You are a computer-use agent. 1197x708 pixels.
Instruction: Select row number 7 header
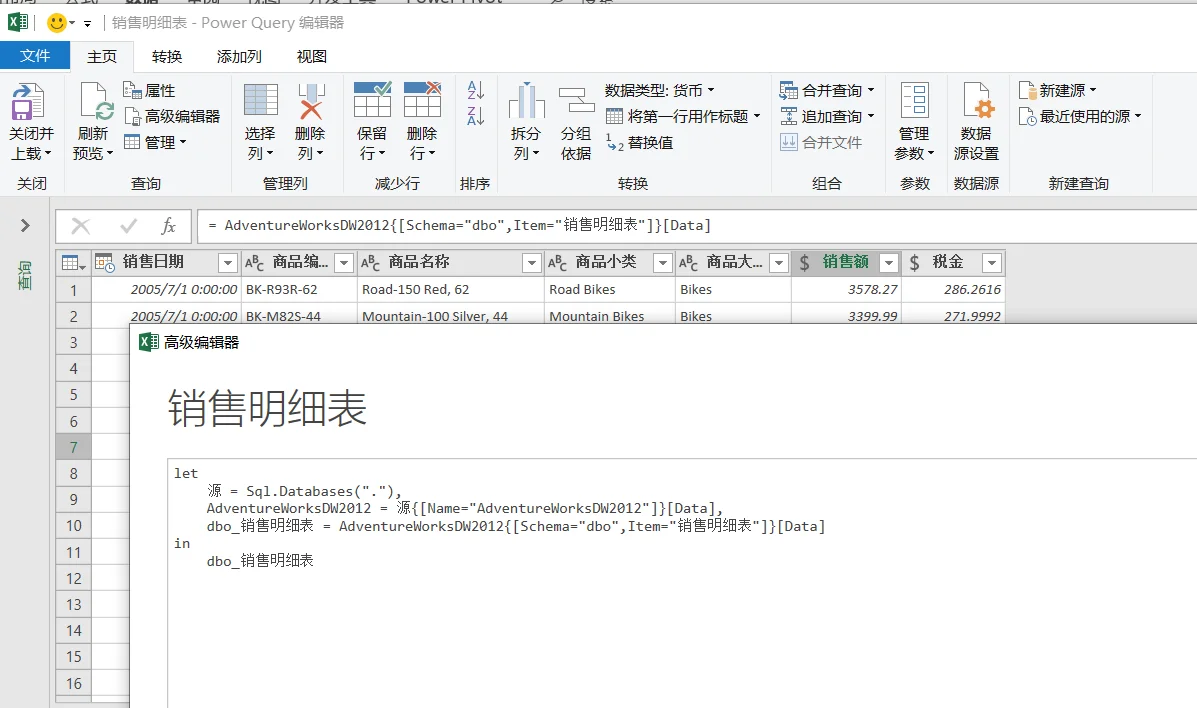[x=73, y=448]
